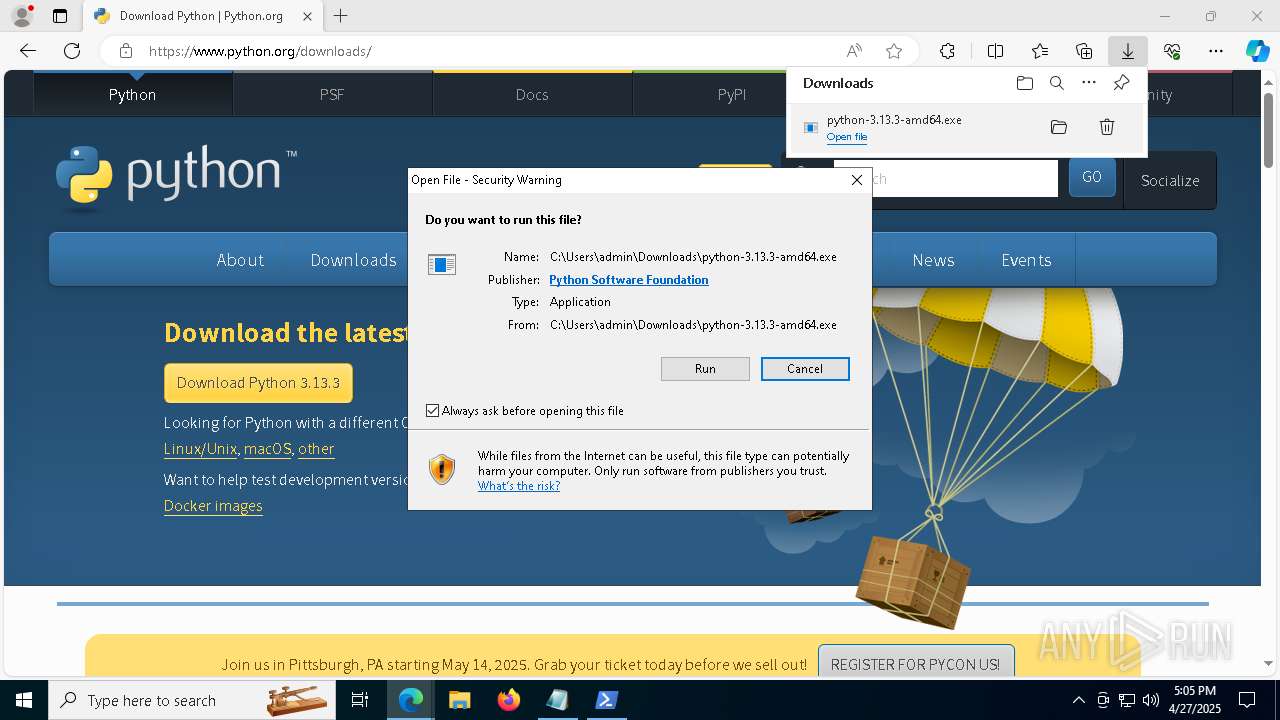The width and height of the screenshot is (1280, 720).
Task: View site information padlock icon
Action: tap(125, 51)
